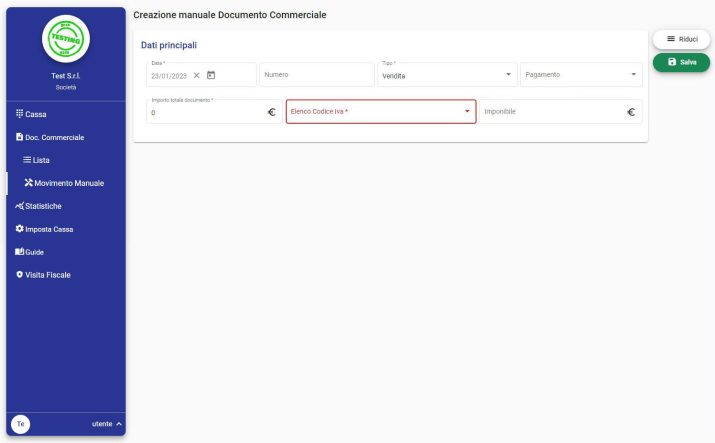
Task: Clear the date with the X icon
Action: [197, 75]
